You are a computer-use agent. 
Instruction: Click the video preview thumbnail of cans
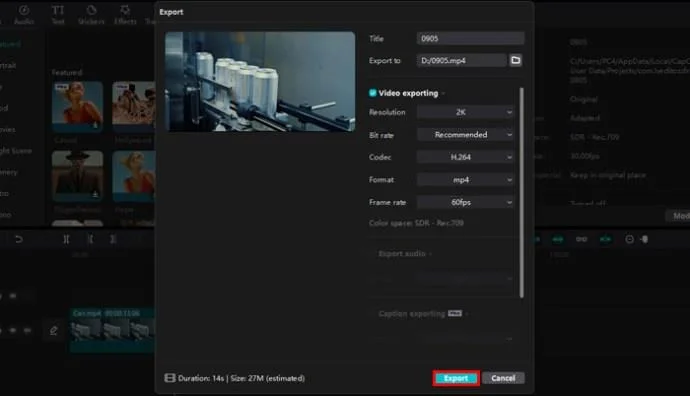(260, 81)
